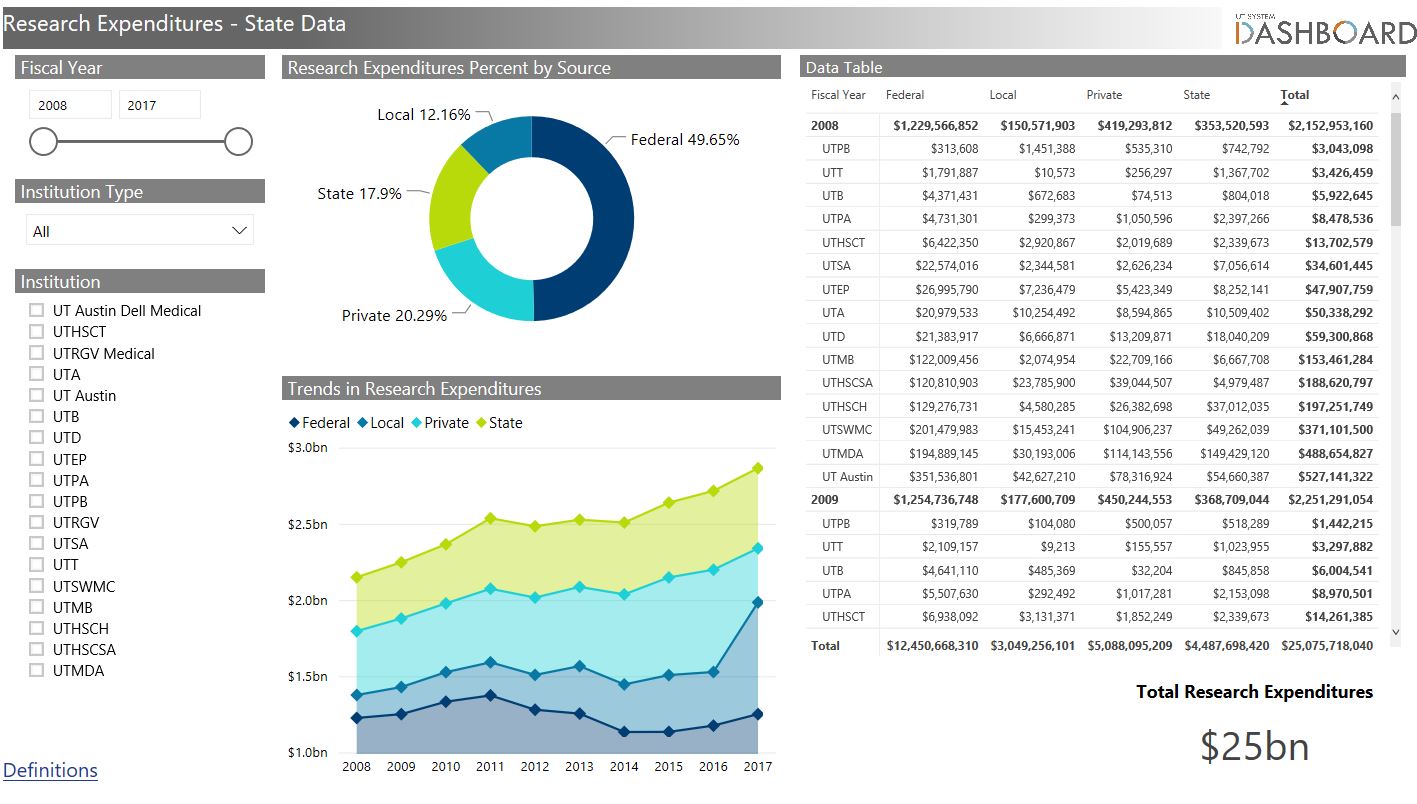The image size is (1417, 804).
Task: Check the UT Austin Dell Medical checkbox
Action: point(36,310)
